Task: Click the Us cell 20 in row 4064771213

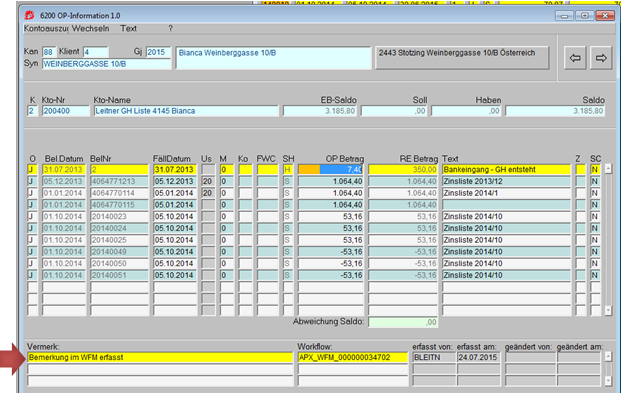Action: click(208, 181)
